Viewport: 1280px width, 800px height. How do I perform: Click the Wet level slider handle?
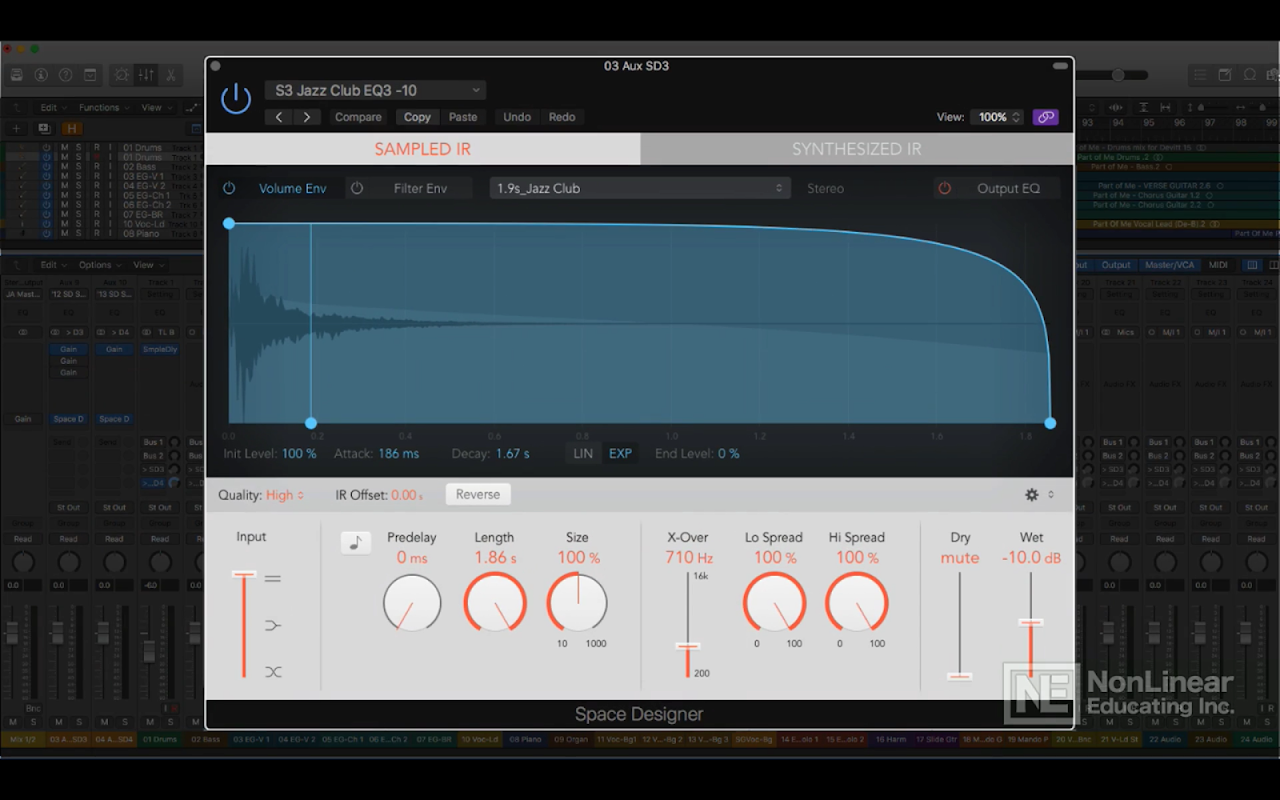[x=1031, y=622]
